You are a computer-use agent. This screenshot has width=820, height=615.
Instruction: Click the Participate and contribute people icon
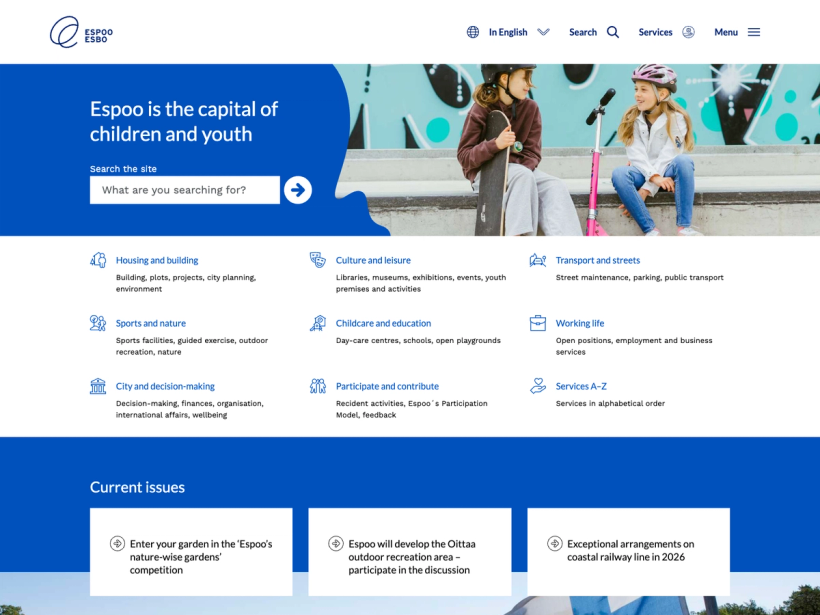pos(317,386)
